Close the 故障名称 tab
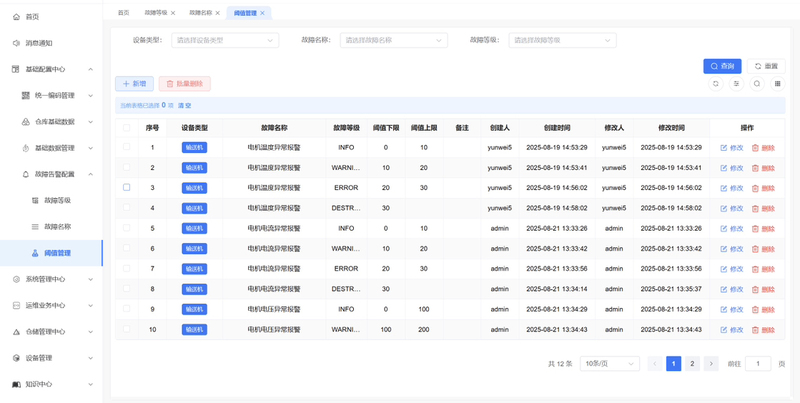Viewport: 800px width, 403px height. (218, 13)
